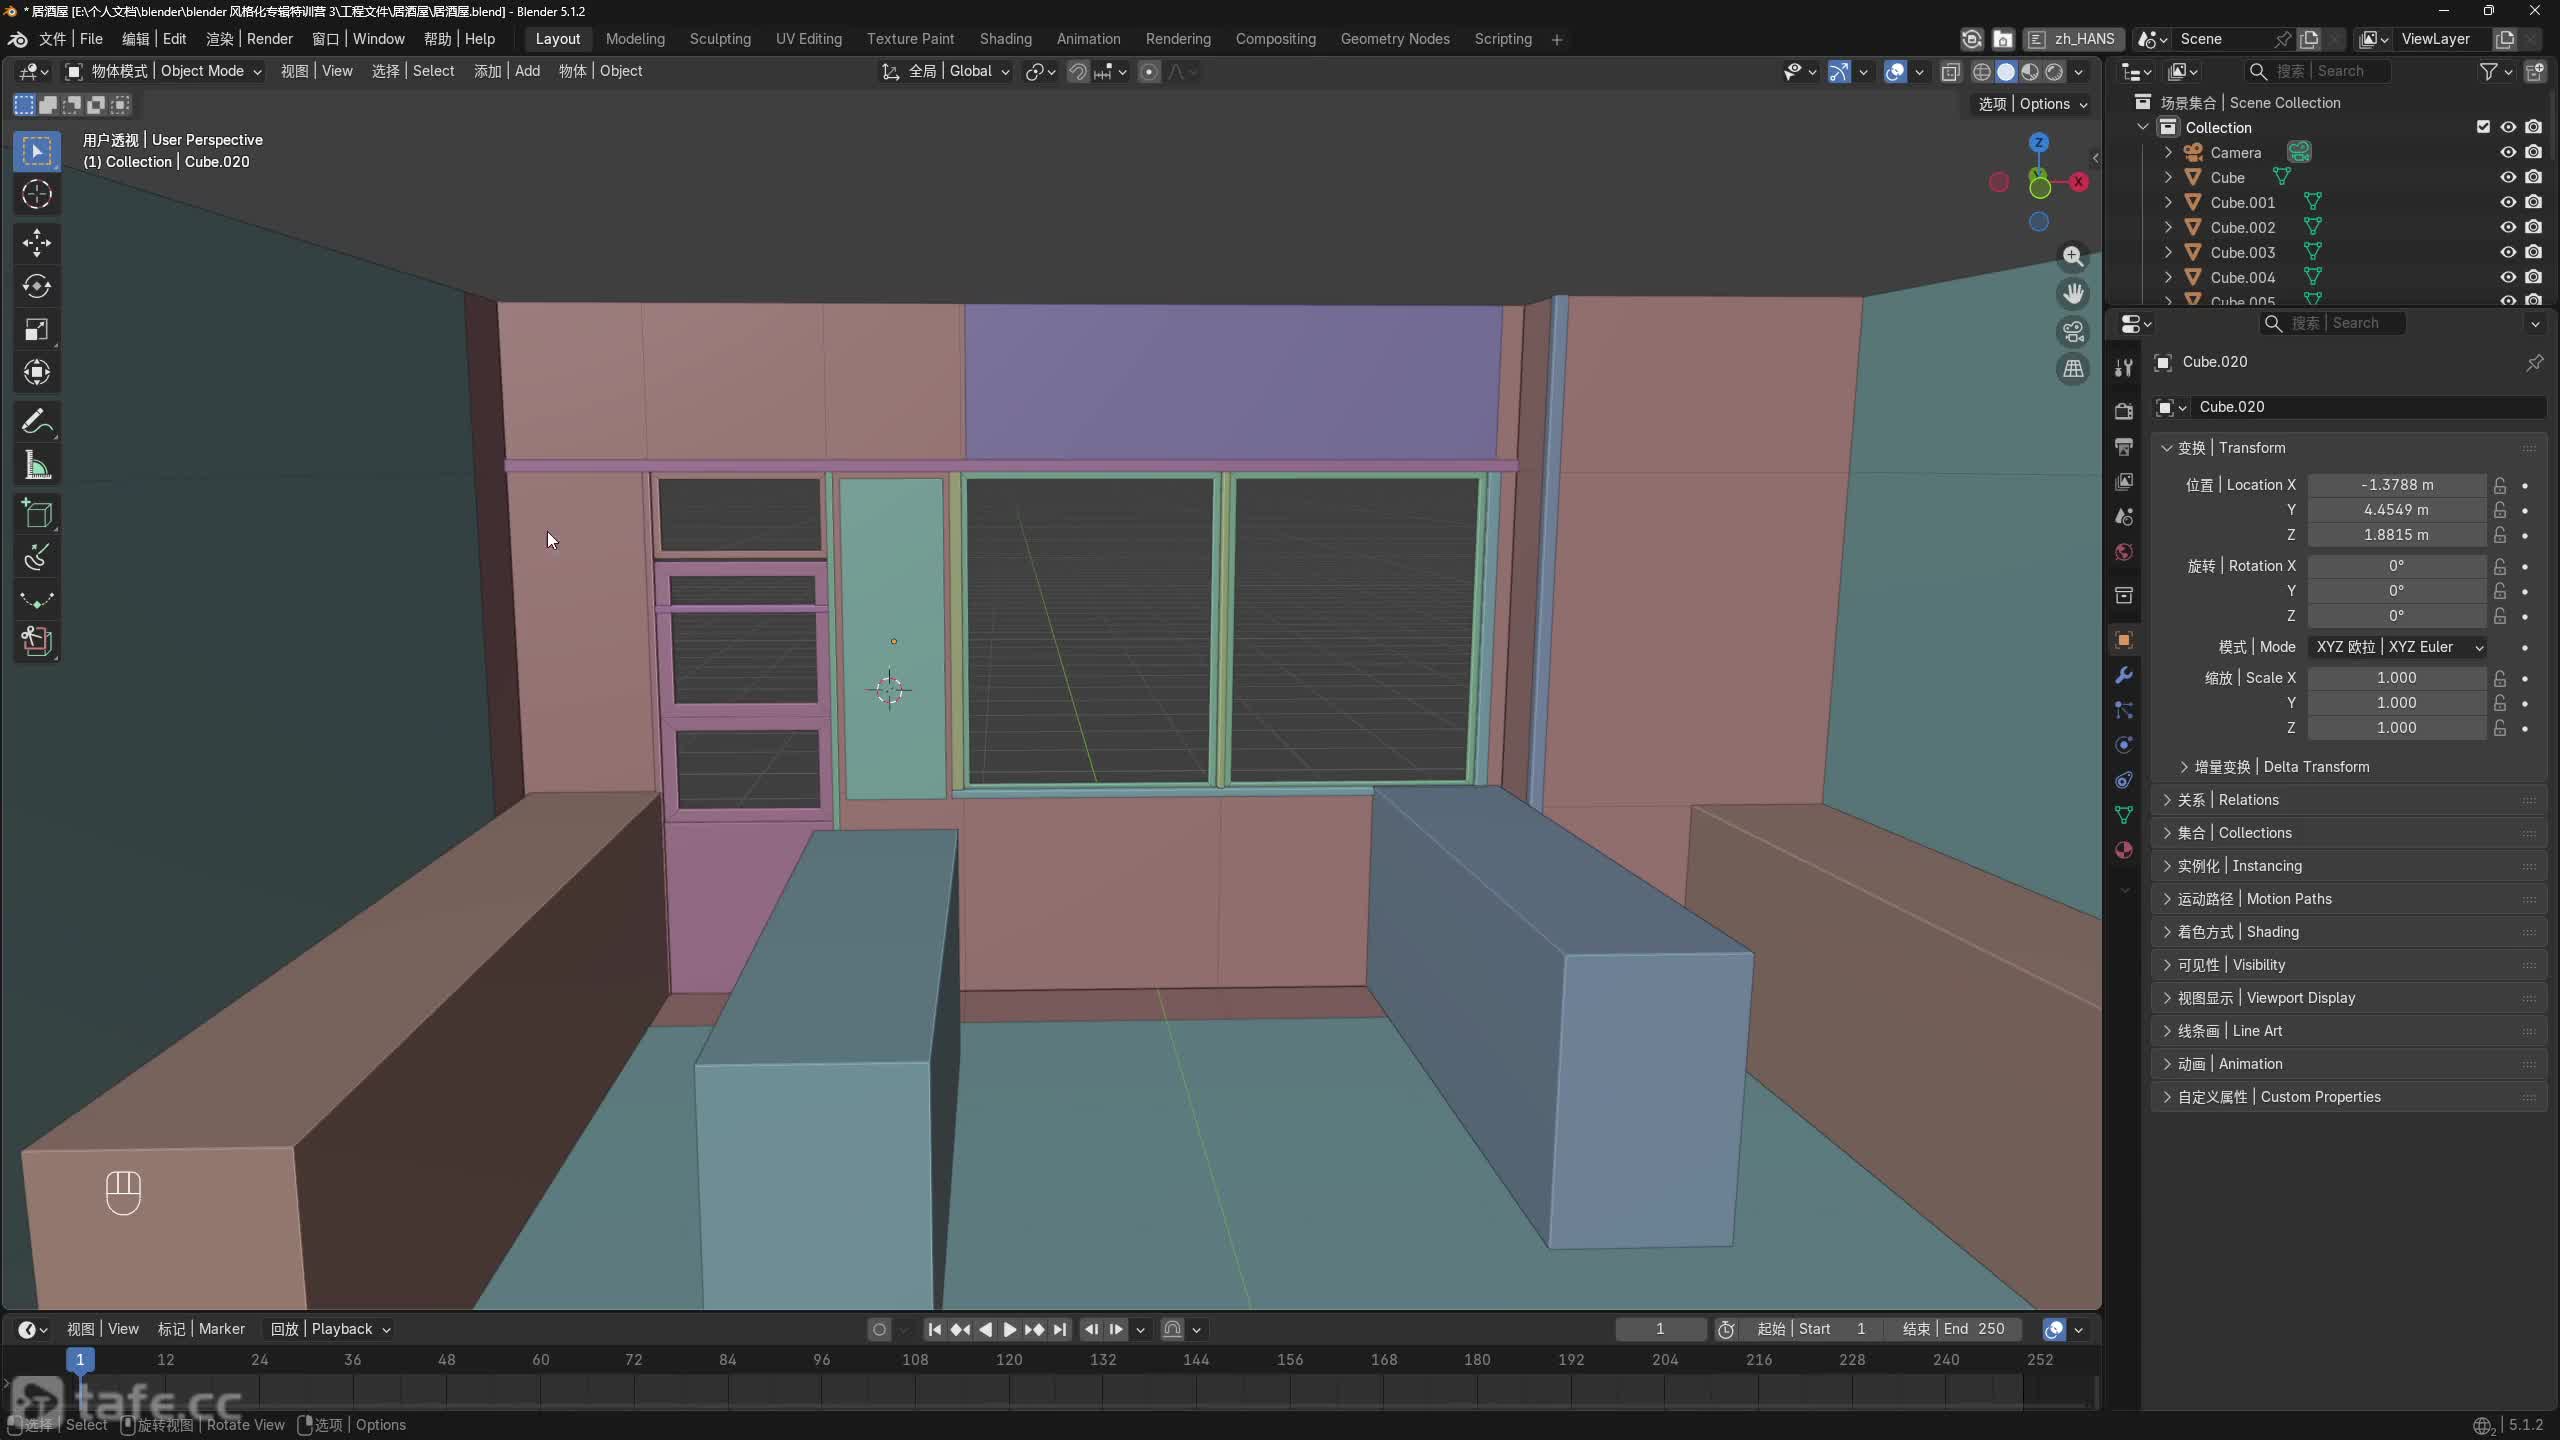
Task: Open the Modifiers wrench properties tab
Action: (2124, 676)
